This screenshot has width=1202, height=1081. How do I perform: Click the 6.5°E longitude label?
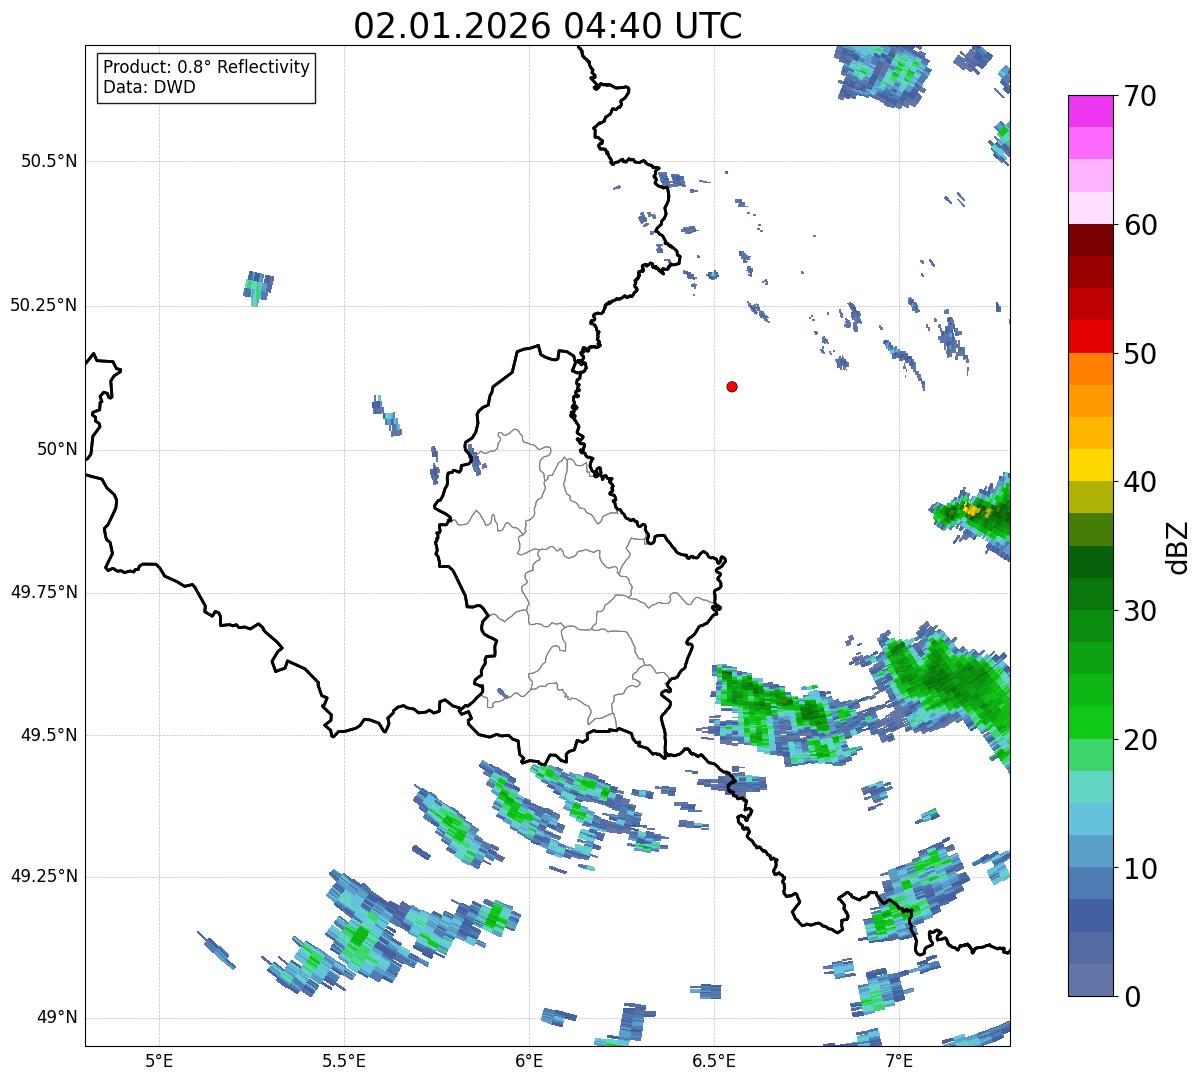(714, 1060)
